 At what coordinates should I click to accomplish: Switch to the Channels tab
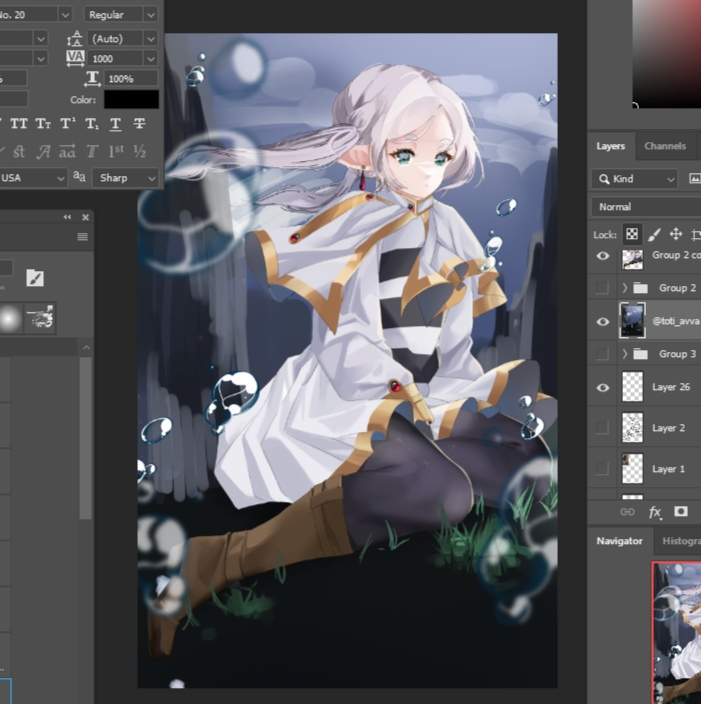[x=665, y=146]
